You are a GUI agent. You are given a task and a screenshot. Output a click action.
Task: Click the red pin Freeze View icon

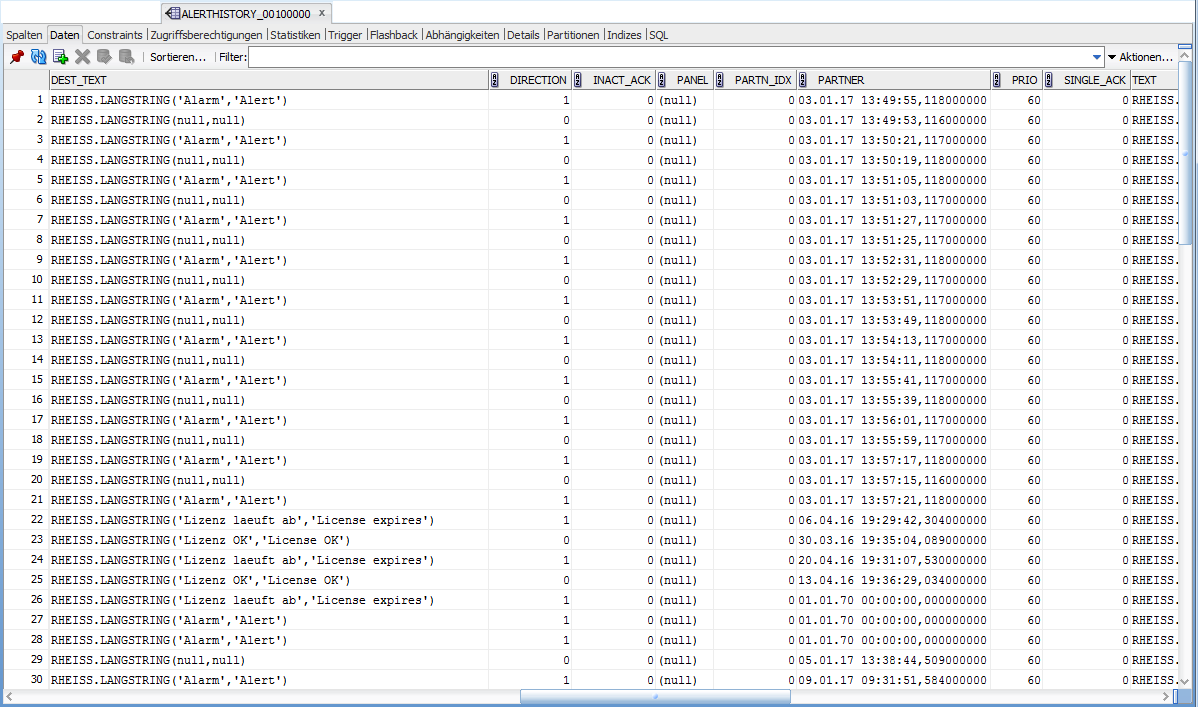(x=17, y=57)
